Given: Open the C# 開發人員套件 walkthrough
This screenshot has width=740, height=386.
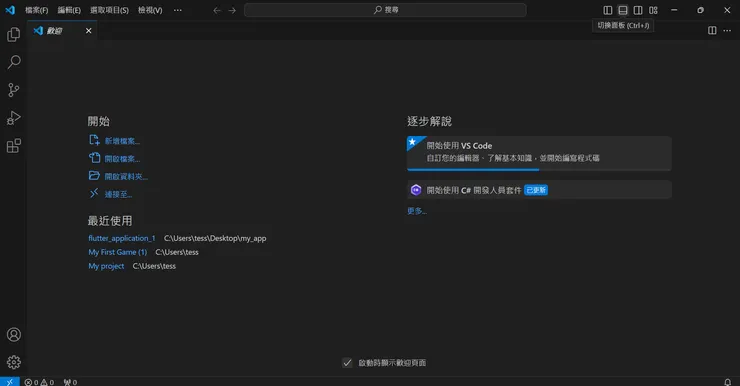Looking at the screenshot, I should (x=539, y=190).
